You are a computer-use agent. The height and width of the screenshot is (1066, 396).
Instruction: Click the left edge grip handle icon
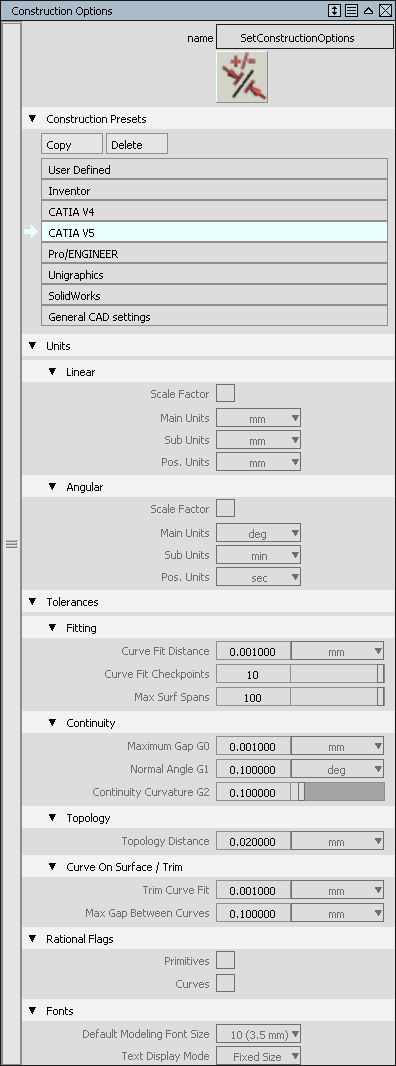point(12,544)
